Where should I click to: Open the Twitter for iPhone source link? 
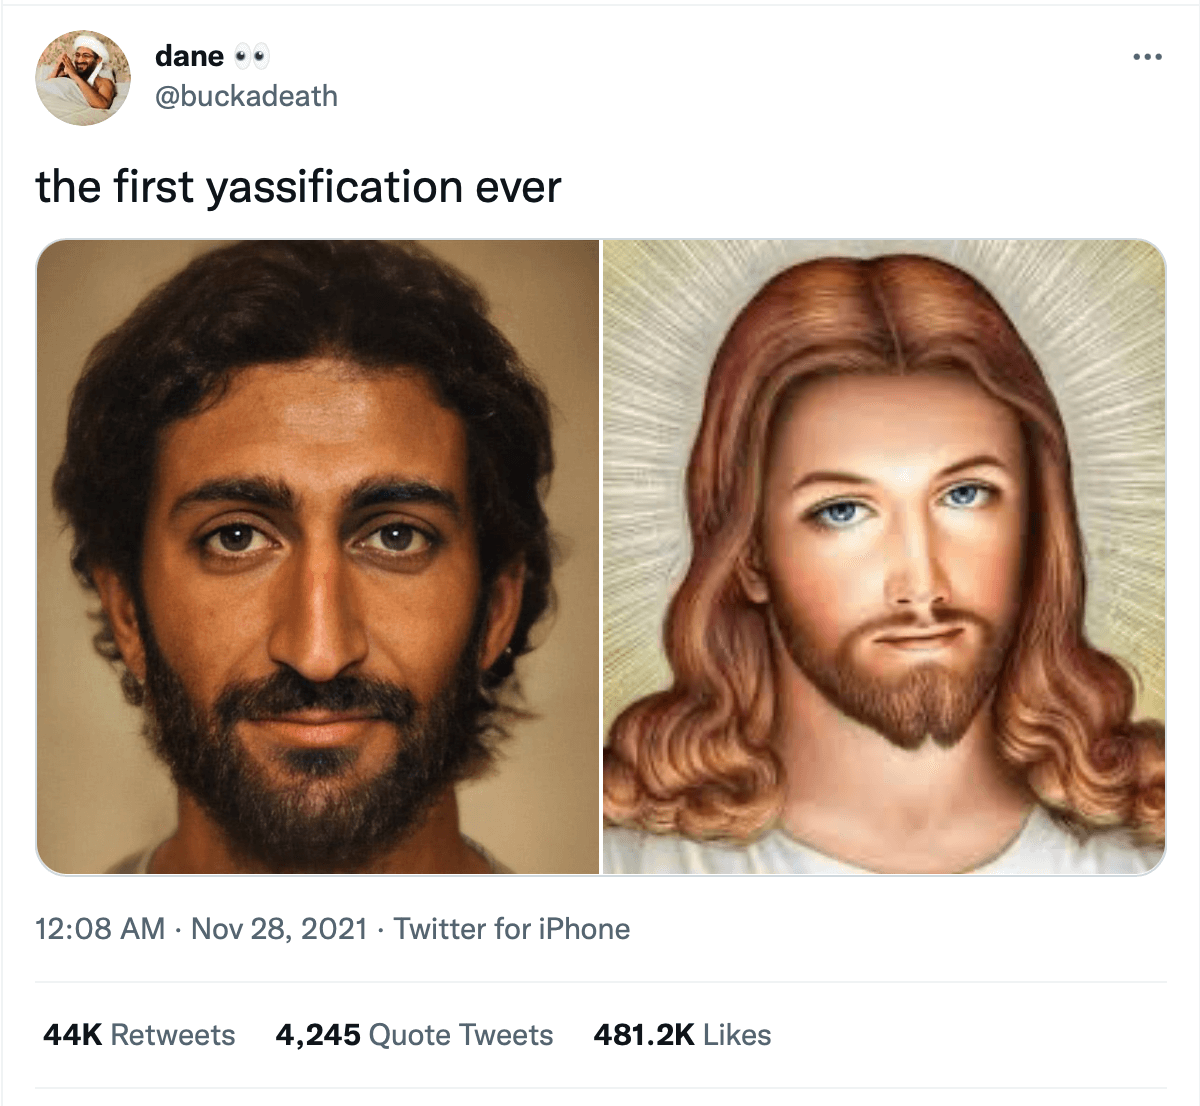click(x=512, y=929)
